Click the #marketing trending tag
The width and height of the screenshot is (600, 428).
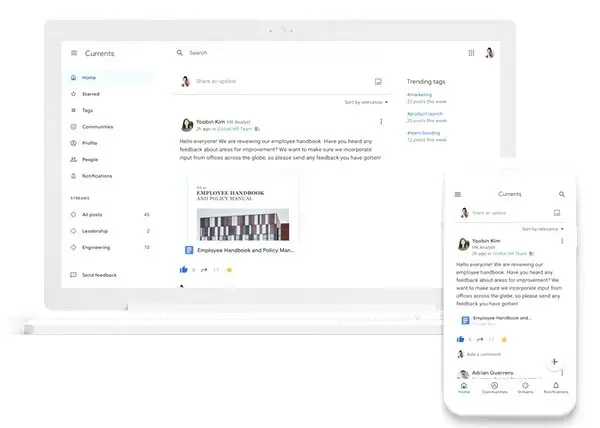tap(420, 95)
